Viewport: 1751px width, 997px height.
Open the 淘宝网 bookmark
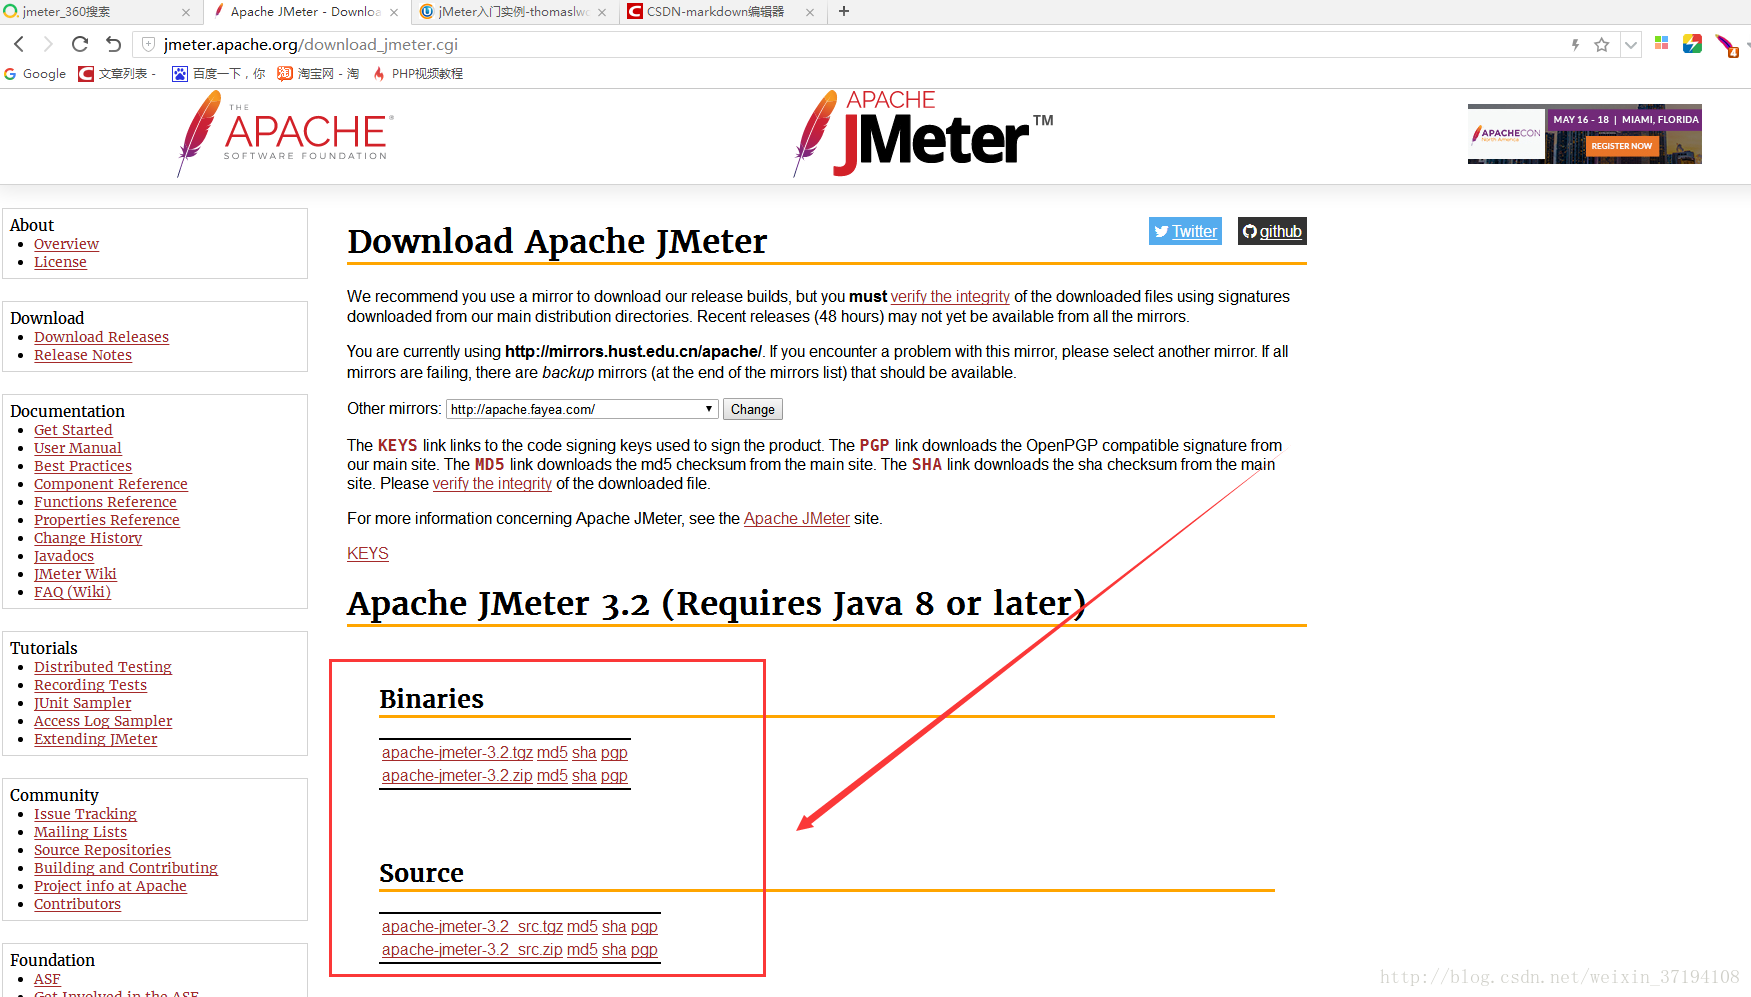(318, 74)
